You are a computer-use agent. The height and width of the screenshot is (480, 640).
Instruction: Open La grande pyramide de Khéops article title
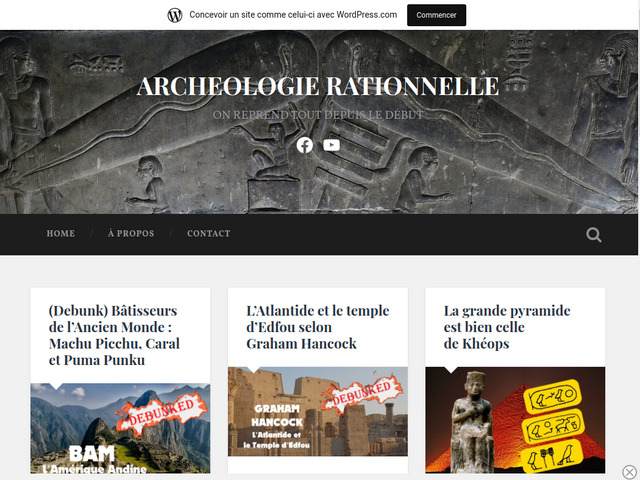507,327
